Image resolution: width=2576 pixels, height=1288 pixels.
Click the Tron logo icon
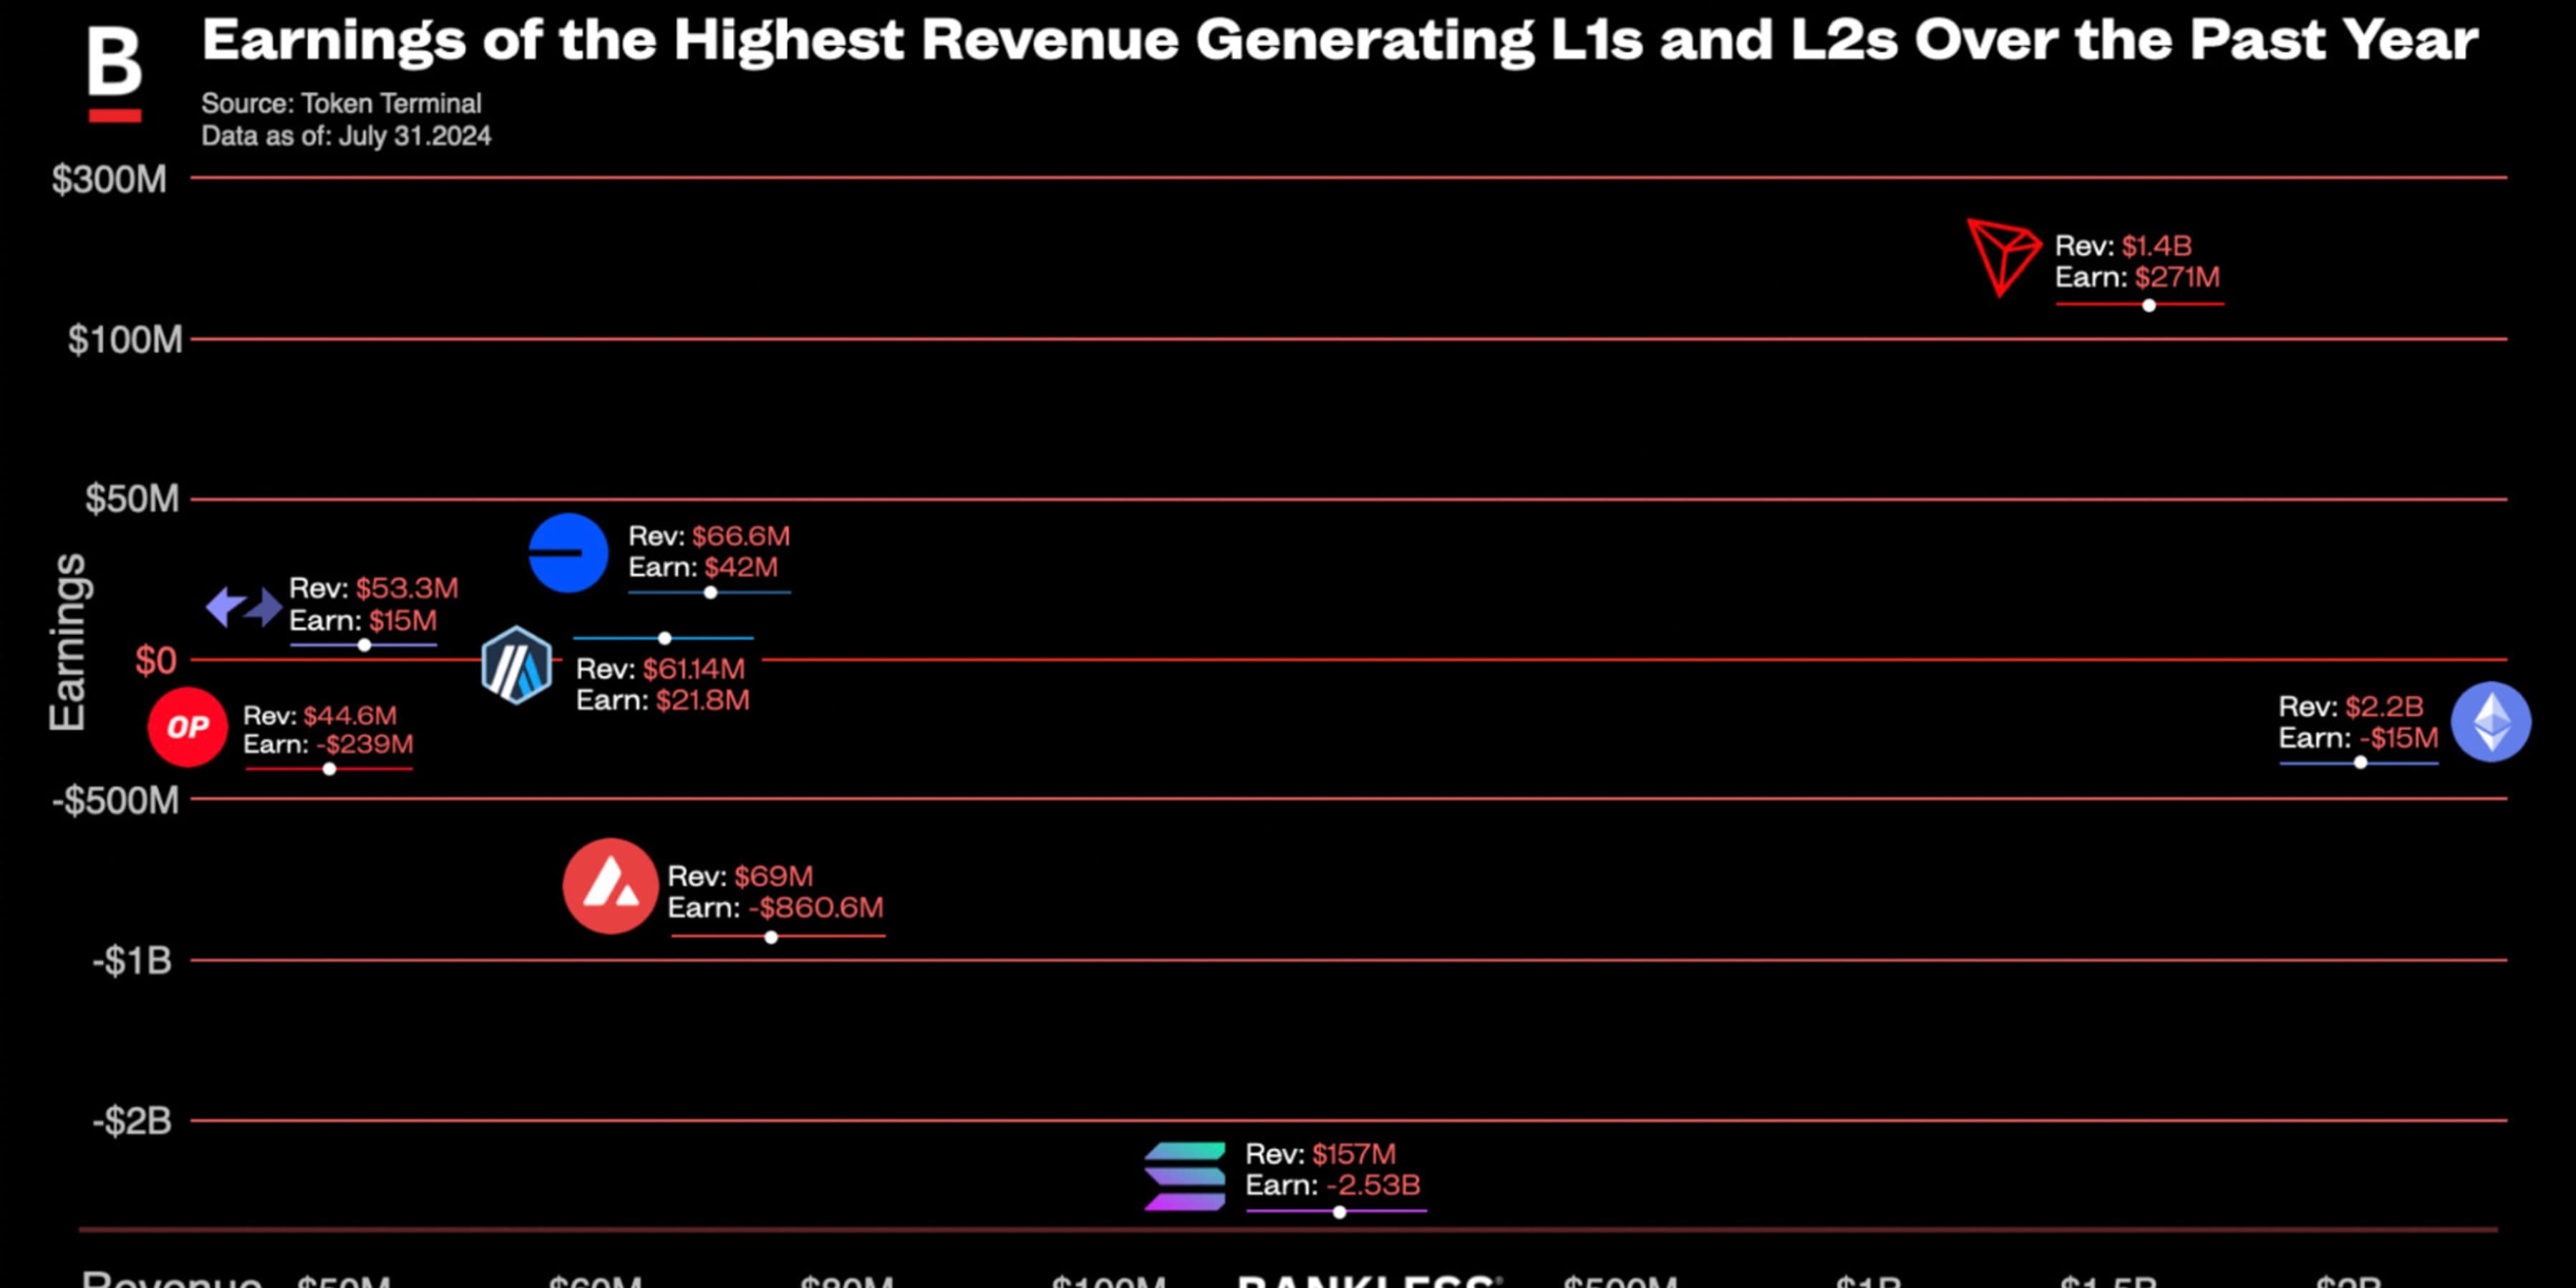pyautogui.click(x=2003, y=257)
